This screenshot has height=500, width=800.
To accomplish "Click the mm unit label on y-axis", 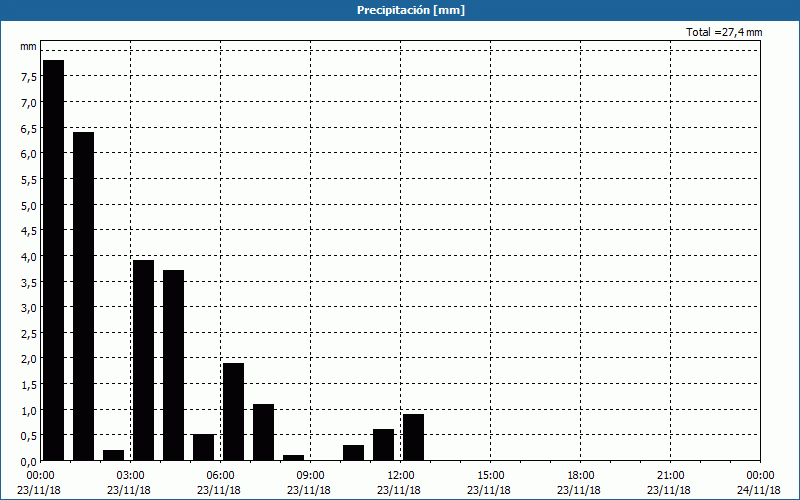I will click(29, 47).
